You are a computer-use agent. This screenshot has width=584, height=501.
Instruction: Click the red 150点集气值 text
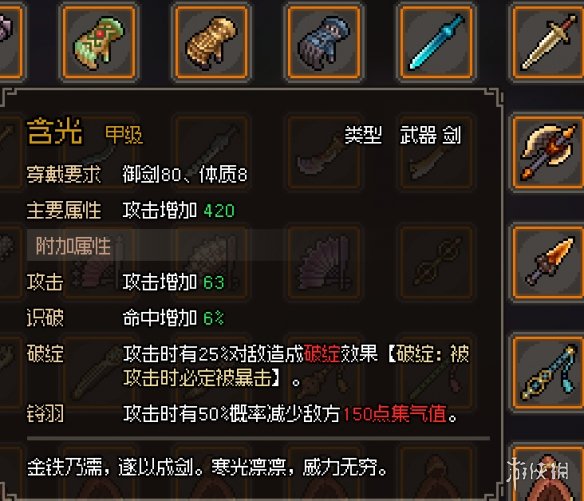point(394,414)
